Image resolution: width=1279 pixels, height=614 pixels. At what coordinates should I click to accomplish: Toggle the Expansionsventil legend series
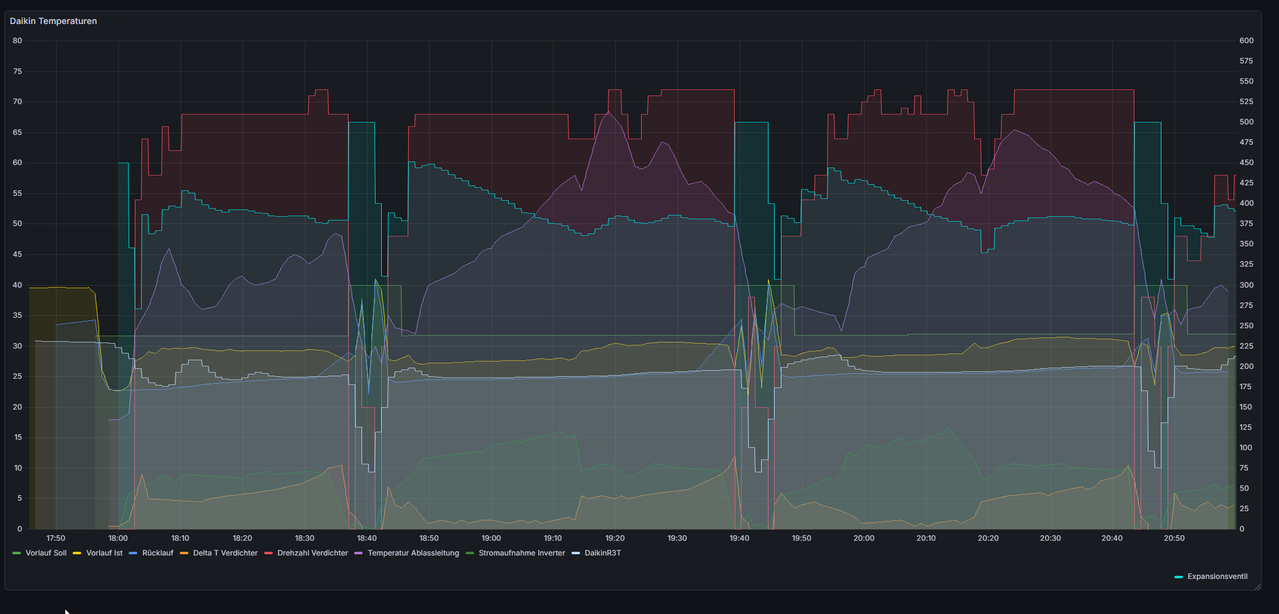point(1217,576)
